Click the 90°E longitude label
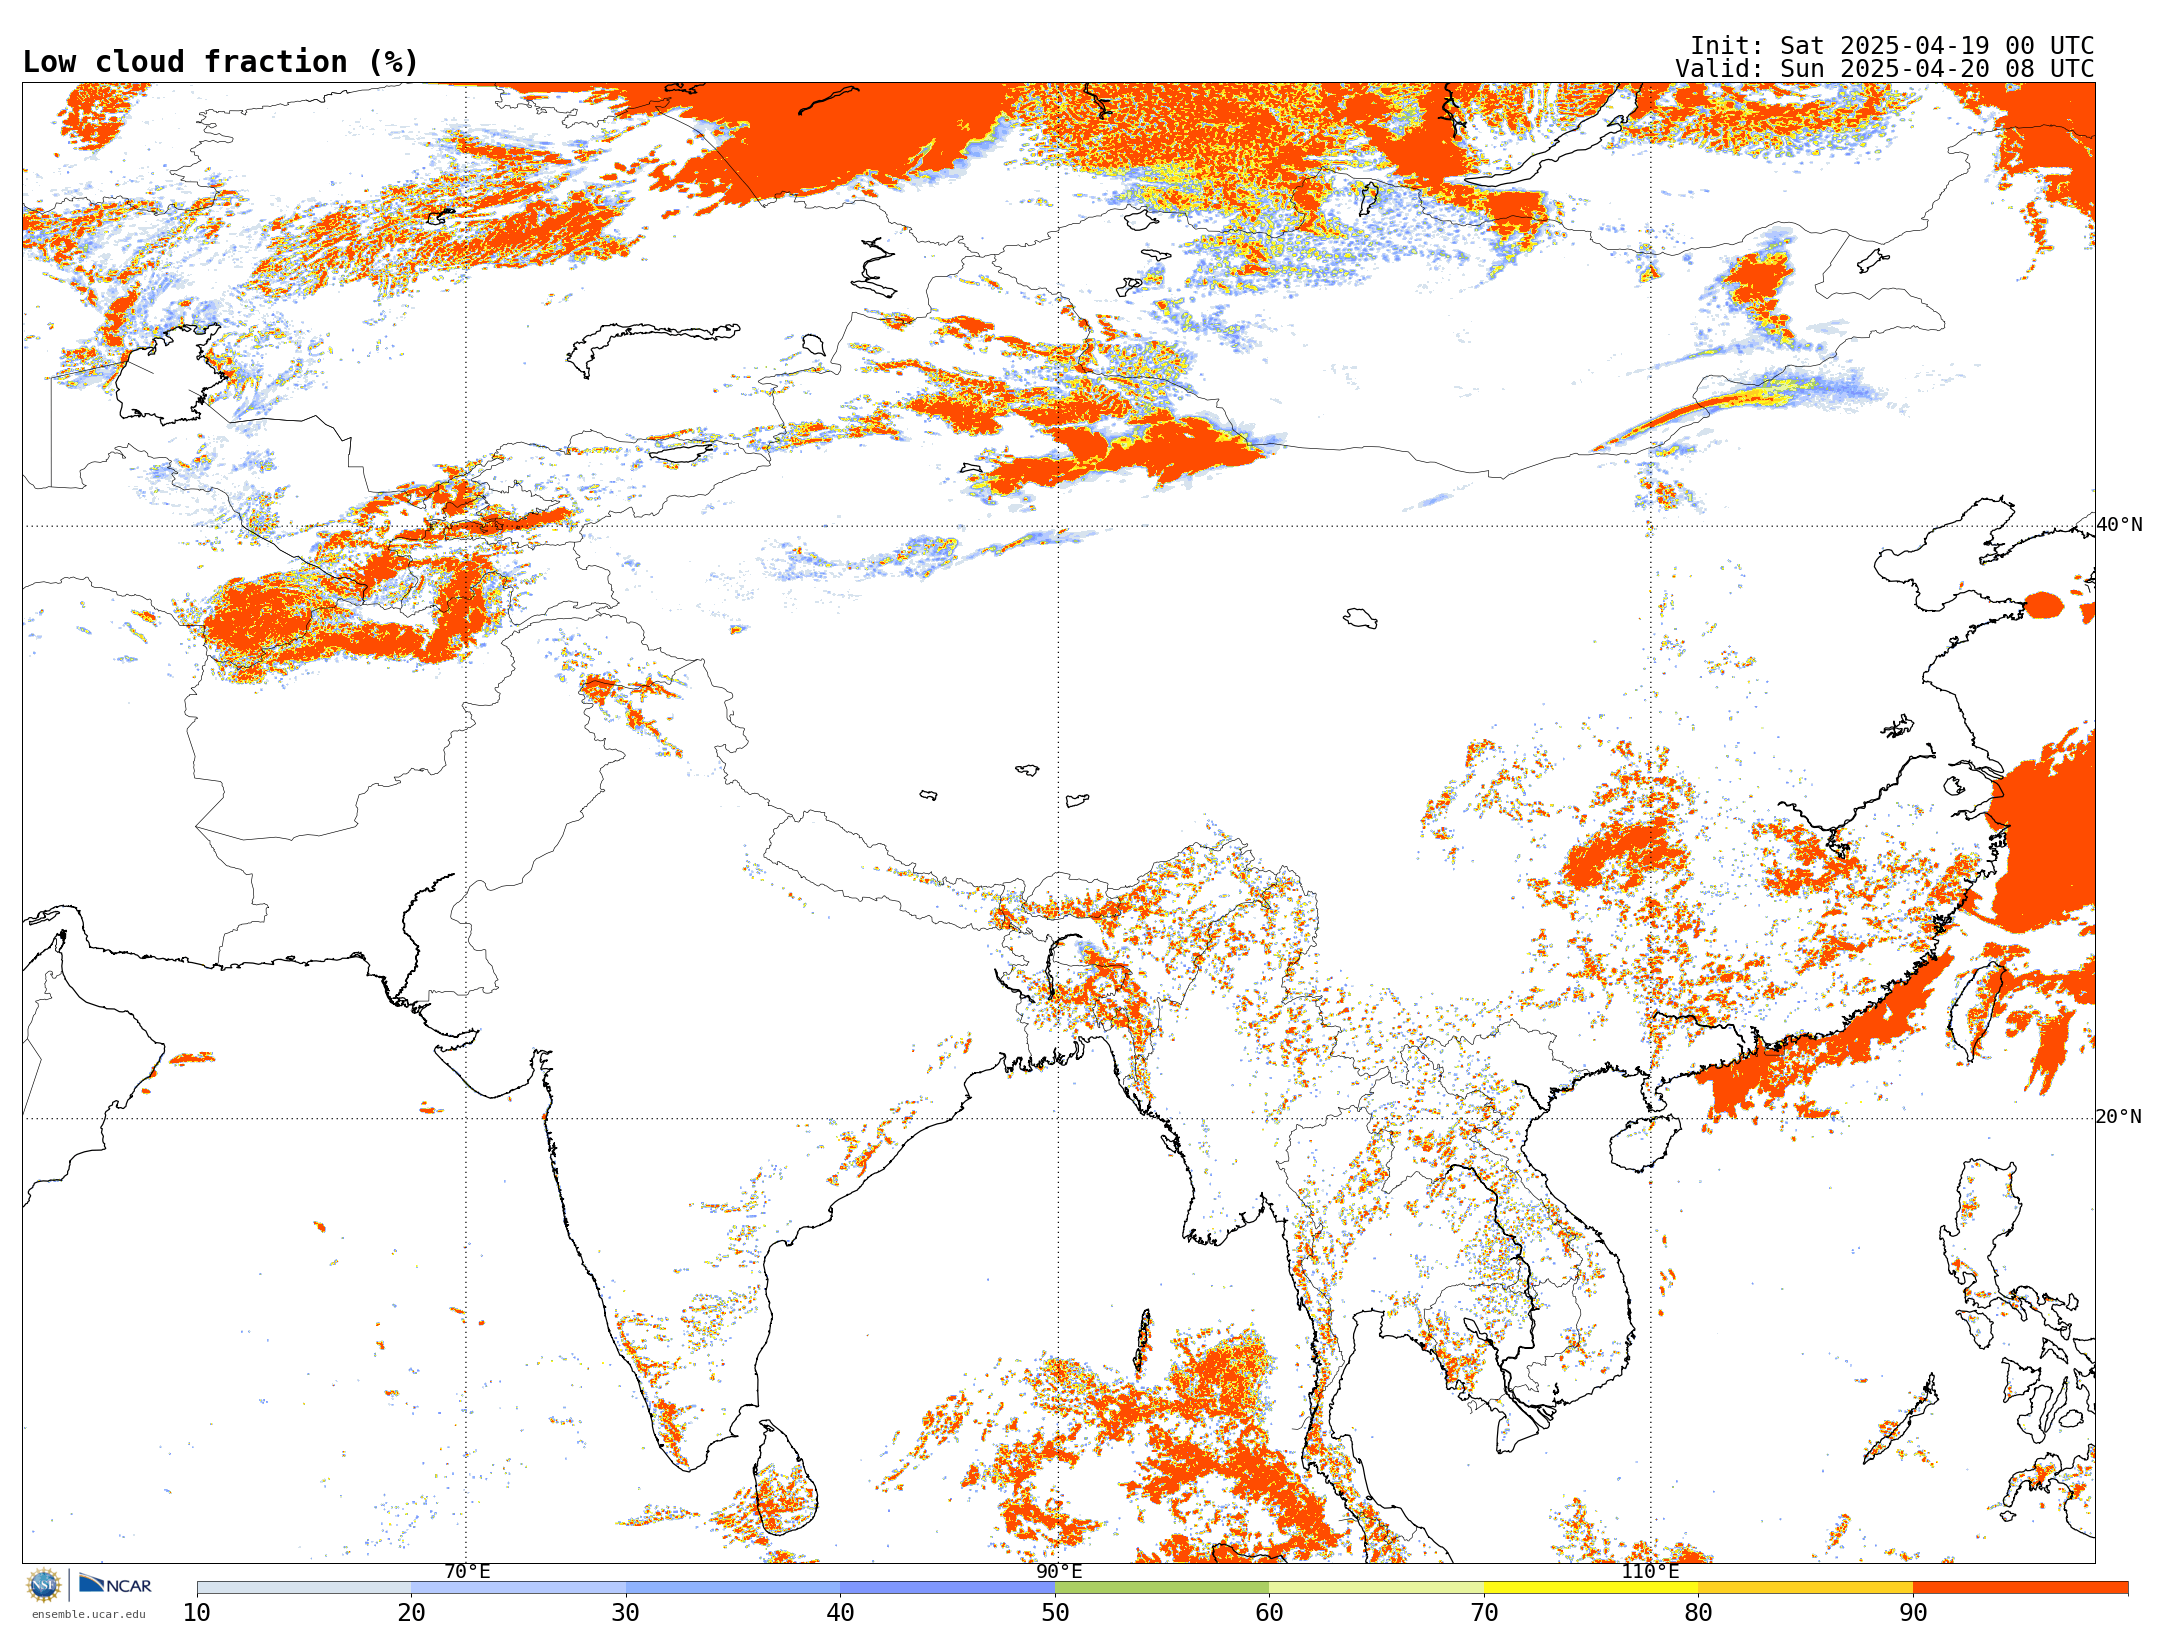The height and width of the screenshot is (1626, 2160). [x=1059, y=1571]
